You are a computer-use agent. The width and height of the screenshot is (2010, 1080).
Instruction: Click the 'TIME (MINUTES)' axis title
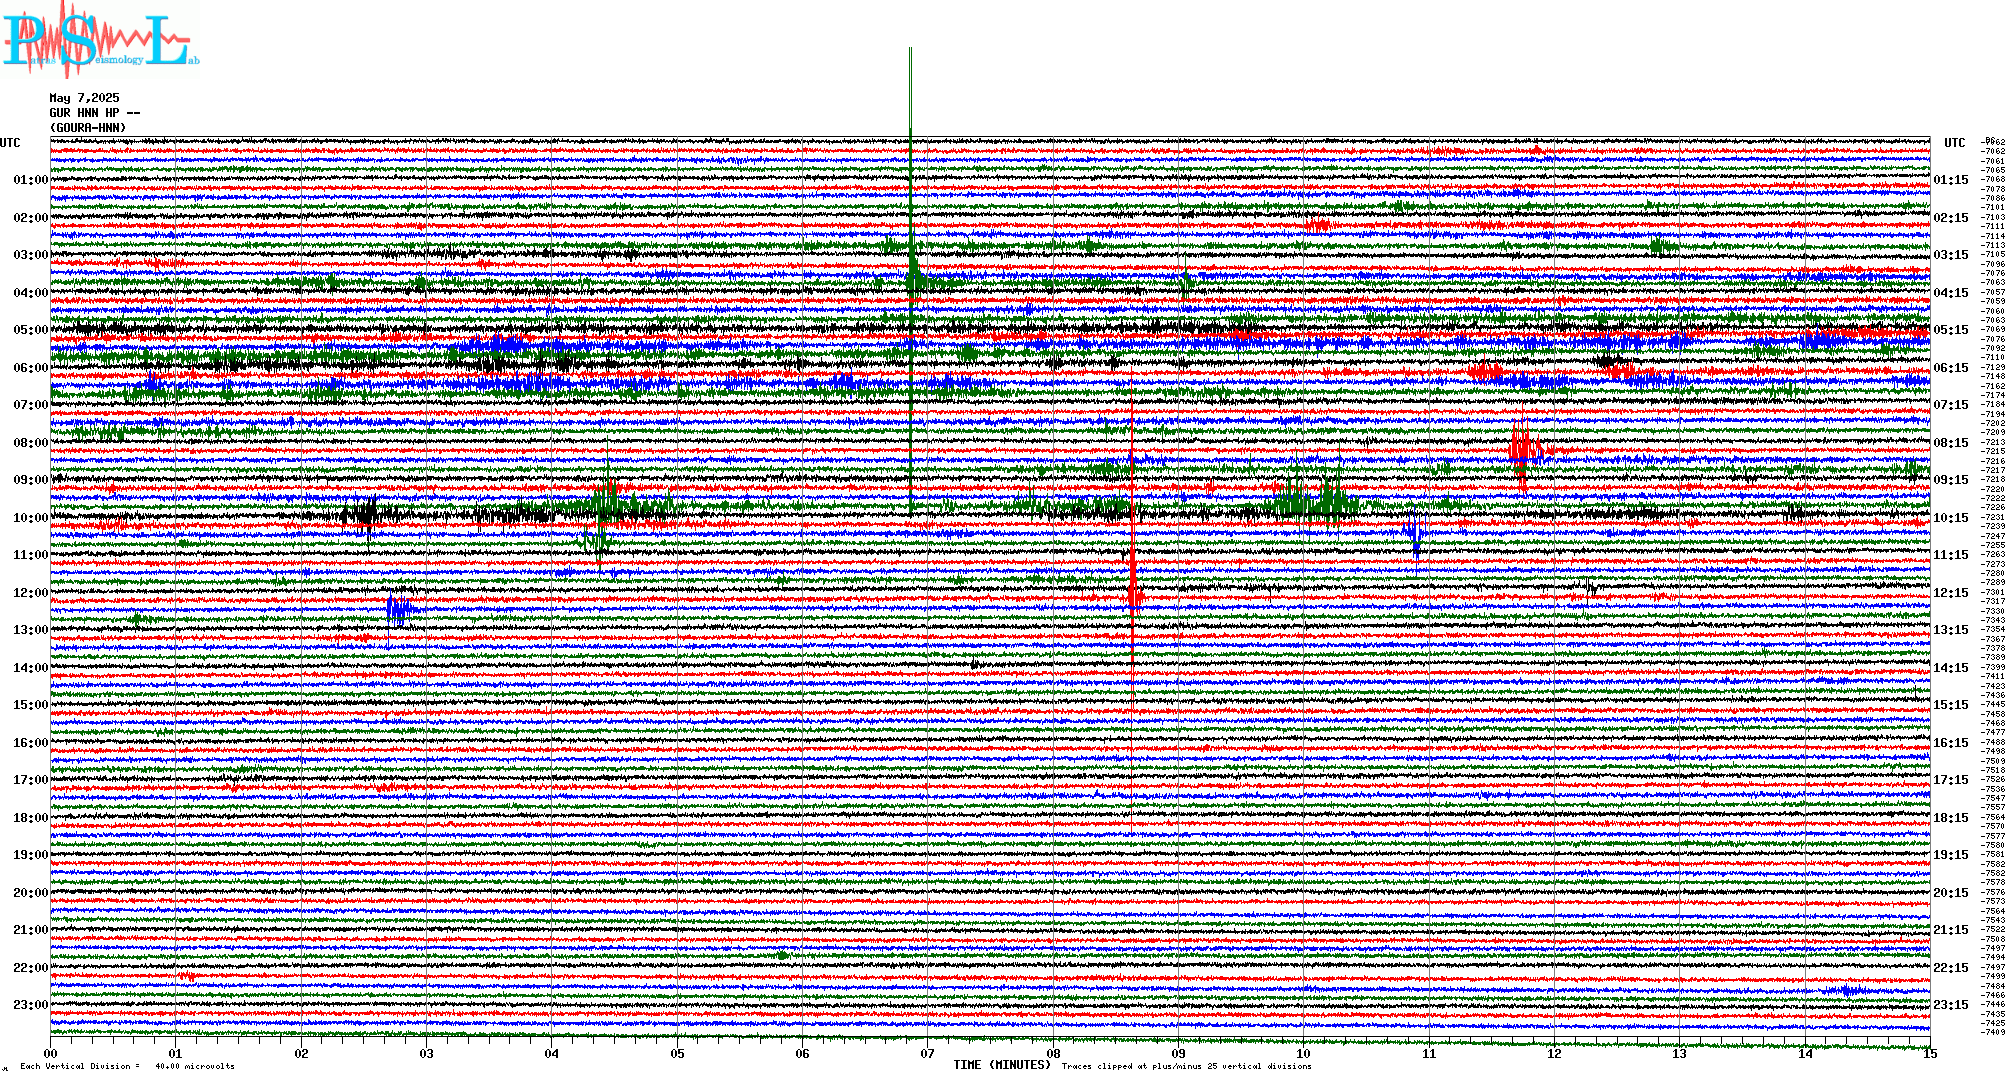tap(1002, 1065)
